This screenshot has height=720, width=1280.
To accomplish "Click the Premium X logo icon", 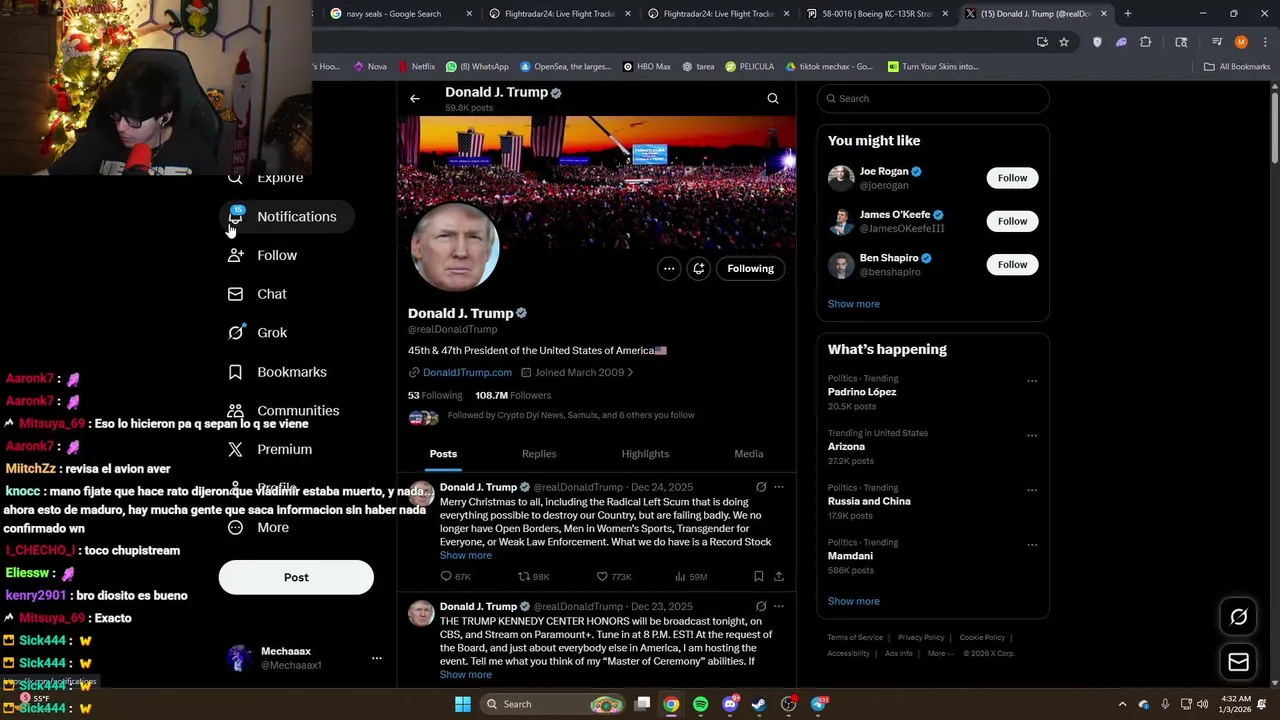I will [235, 450].
